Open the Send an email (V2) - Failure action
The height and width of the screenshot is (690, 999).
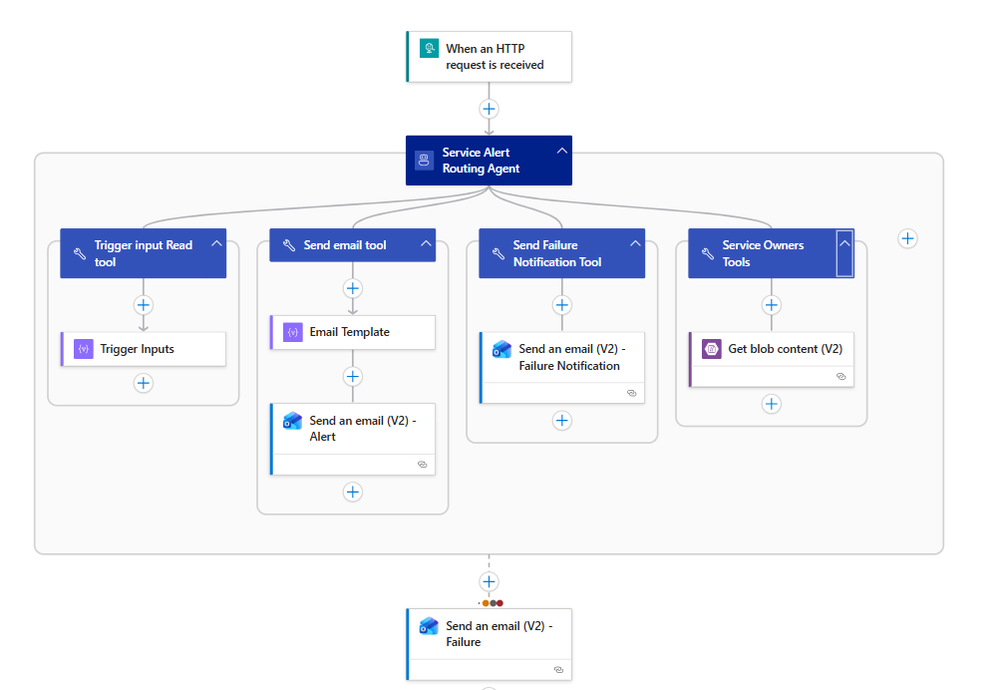tap(489, 644)
